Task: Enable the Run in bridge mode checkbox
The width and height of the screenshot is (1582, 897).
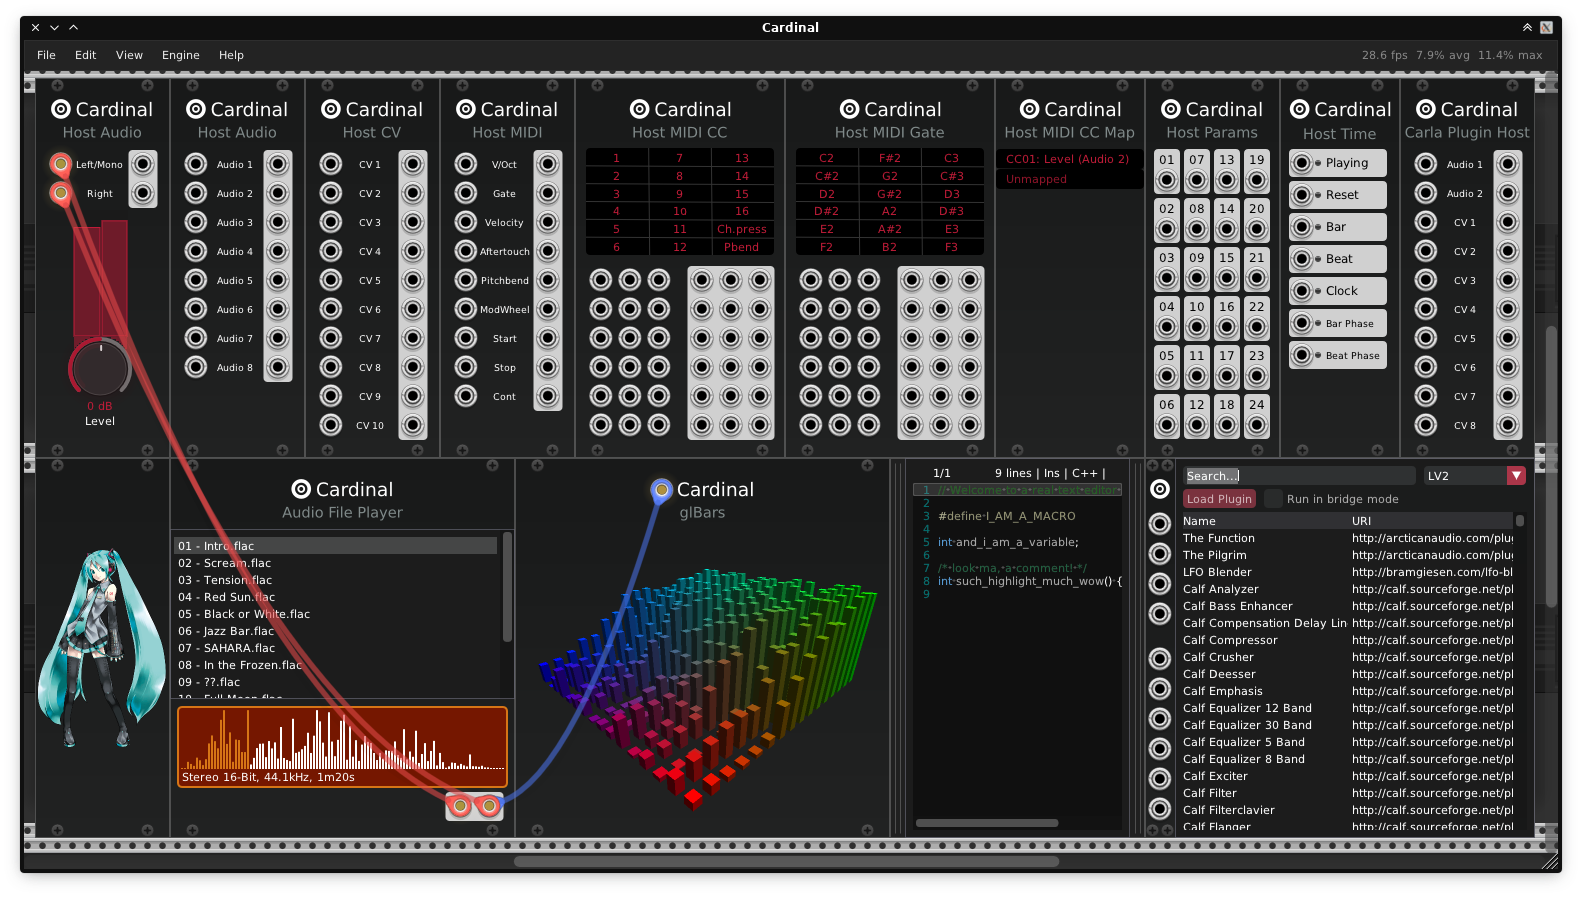Action: (x=1273, y=498)
